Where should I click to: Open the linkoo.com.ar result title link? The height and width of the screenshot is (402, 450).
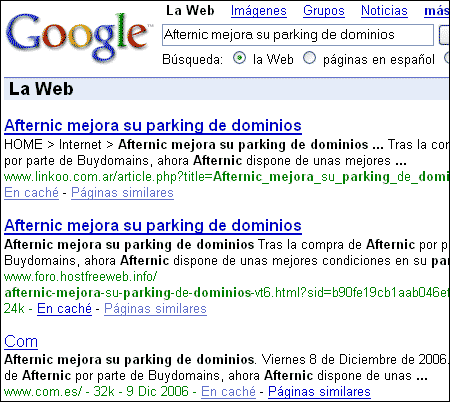(x=153, y=126)
